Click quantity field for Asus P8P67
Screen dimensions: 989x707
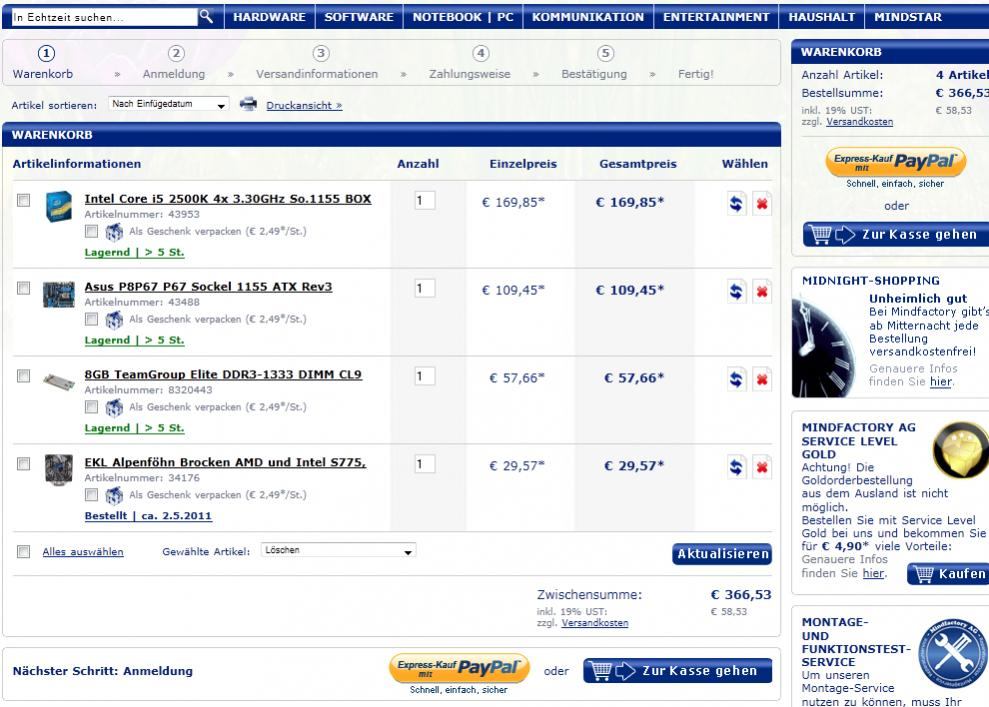point(424,289)
